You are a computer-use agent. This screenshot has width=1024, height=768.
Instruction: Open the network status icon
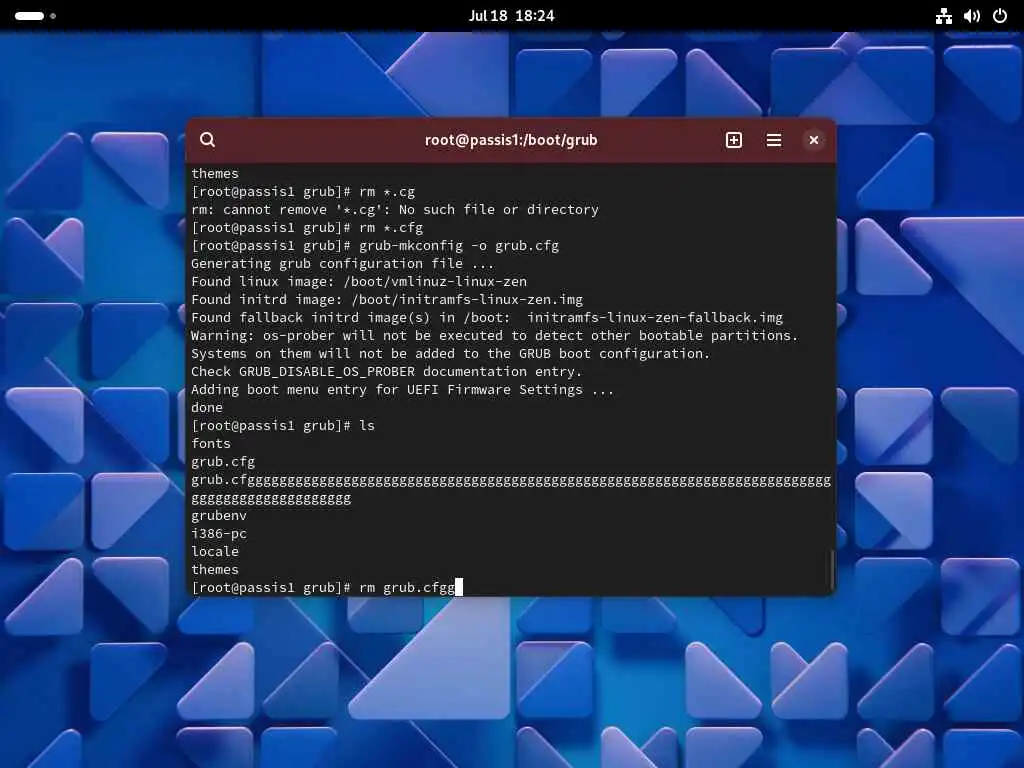pos(943,16)
